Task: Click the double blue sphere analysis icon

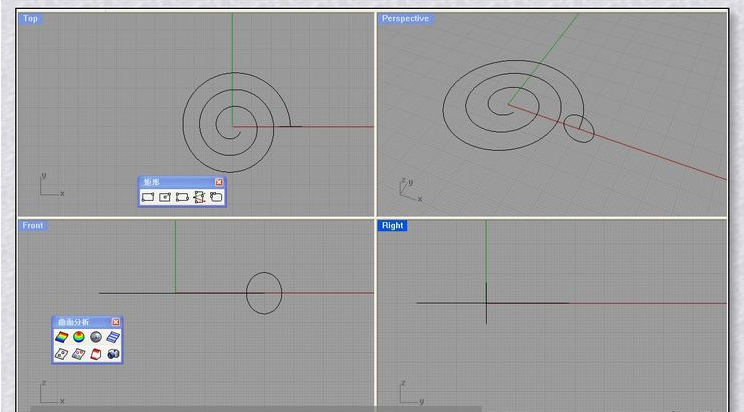Action: tap(113, 354)
